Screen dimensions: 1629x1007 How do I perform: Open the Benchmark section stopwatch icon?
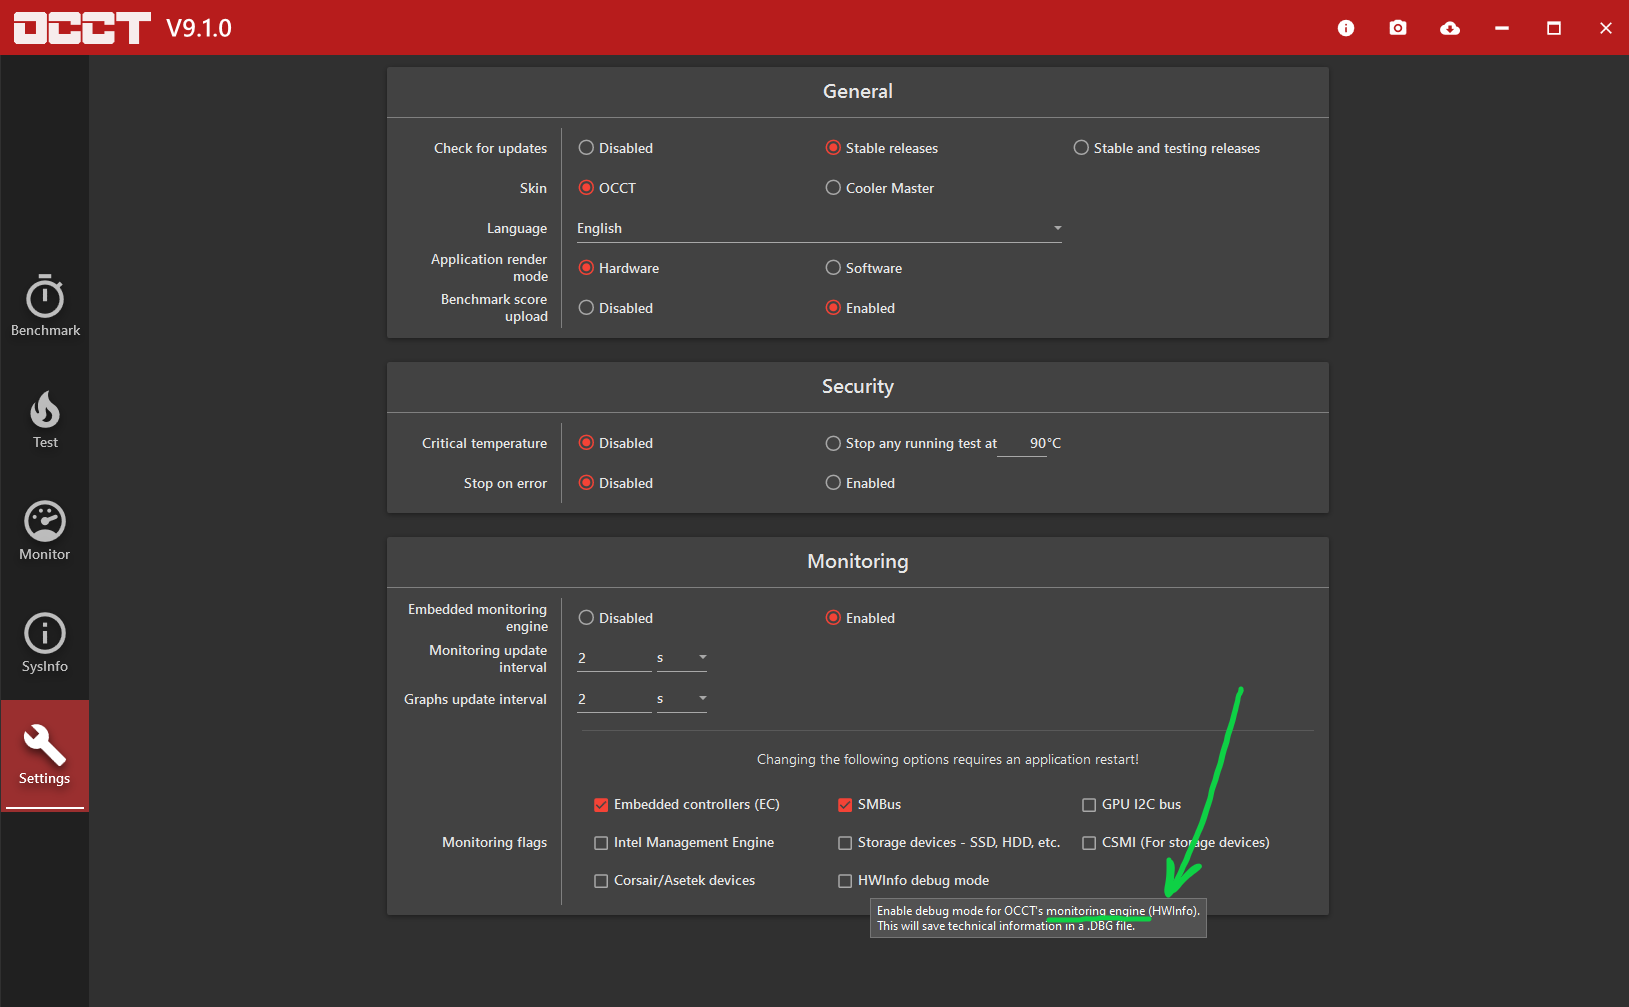(x=45, y=297)
